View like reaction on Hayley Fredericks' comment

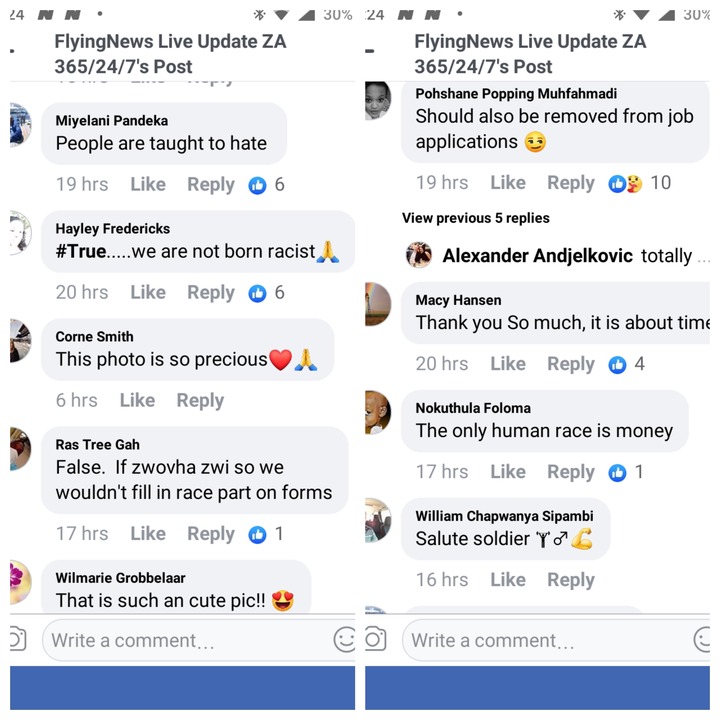click(266, 293)
